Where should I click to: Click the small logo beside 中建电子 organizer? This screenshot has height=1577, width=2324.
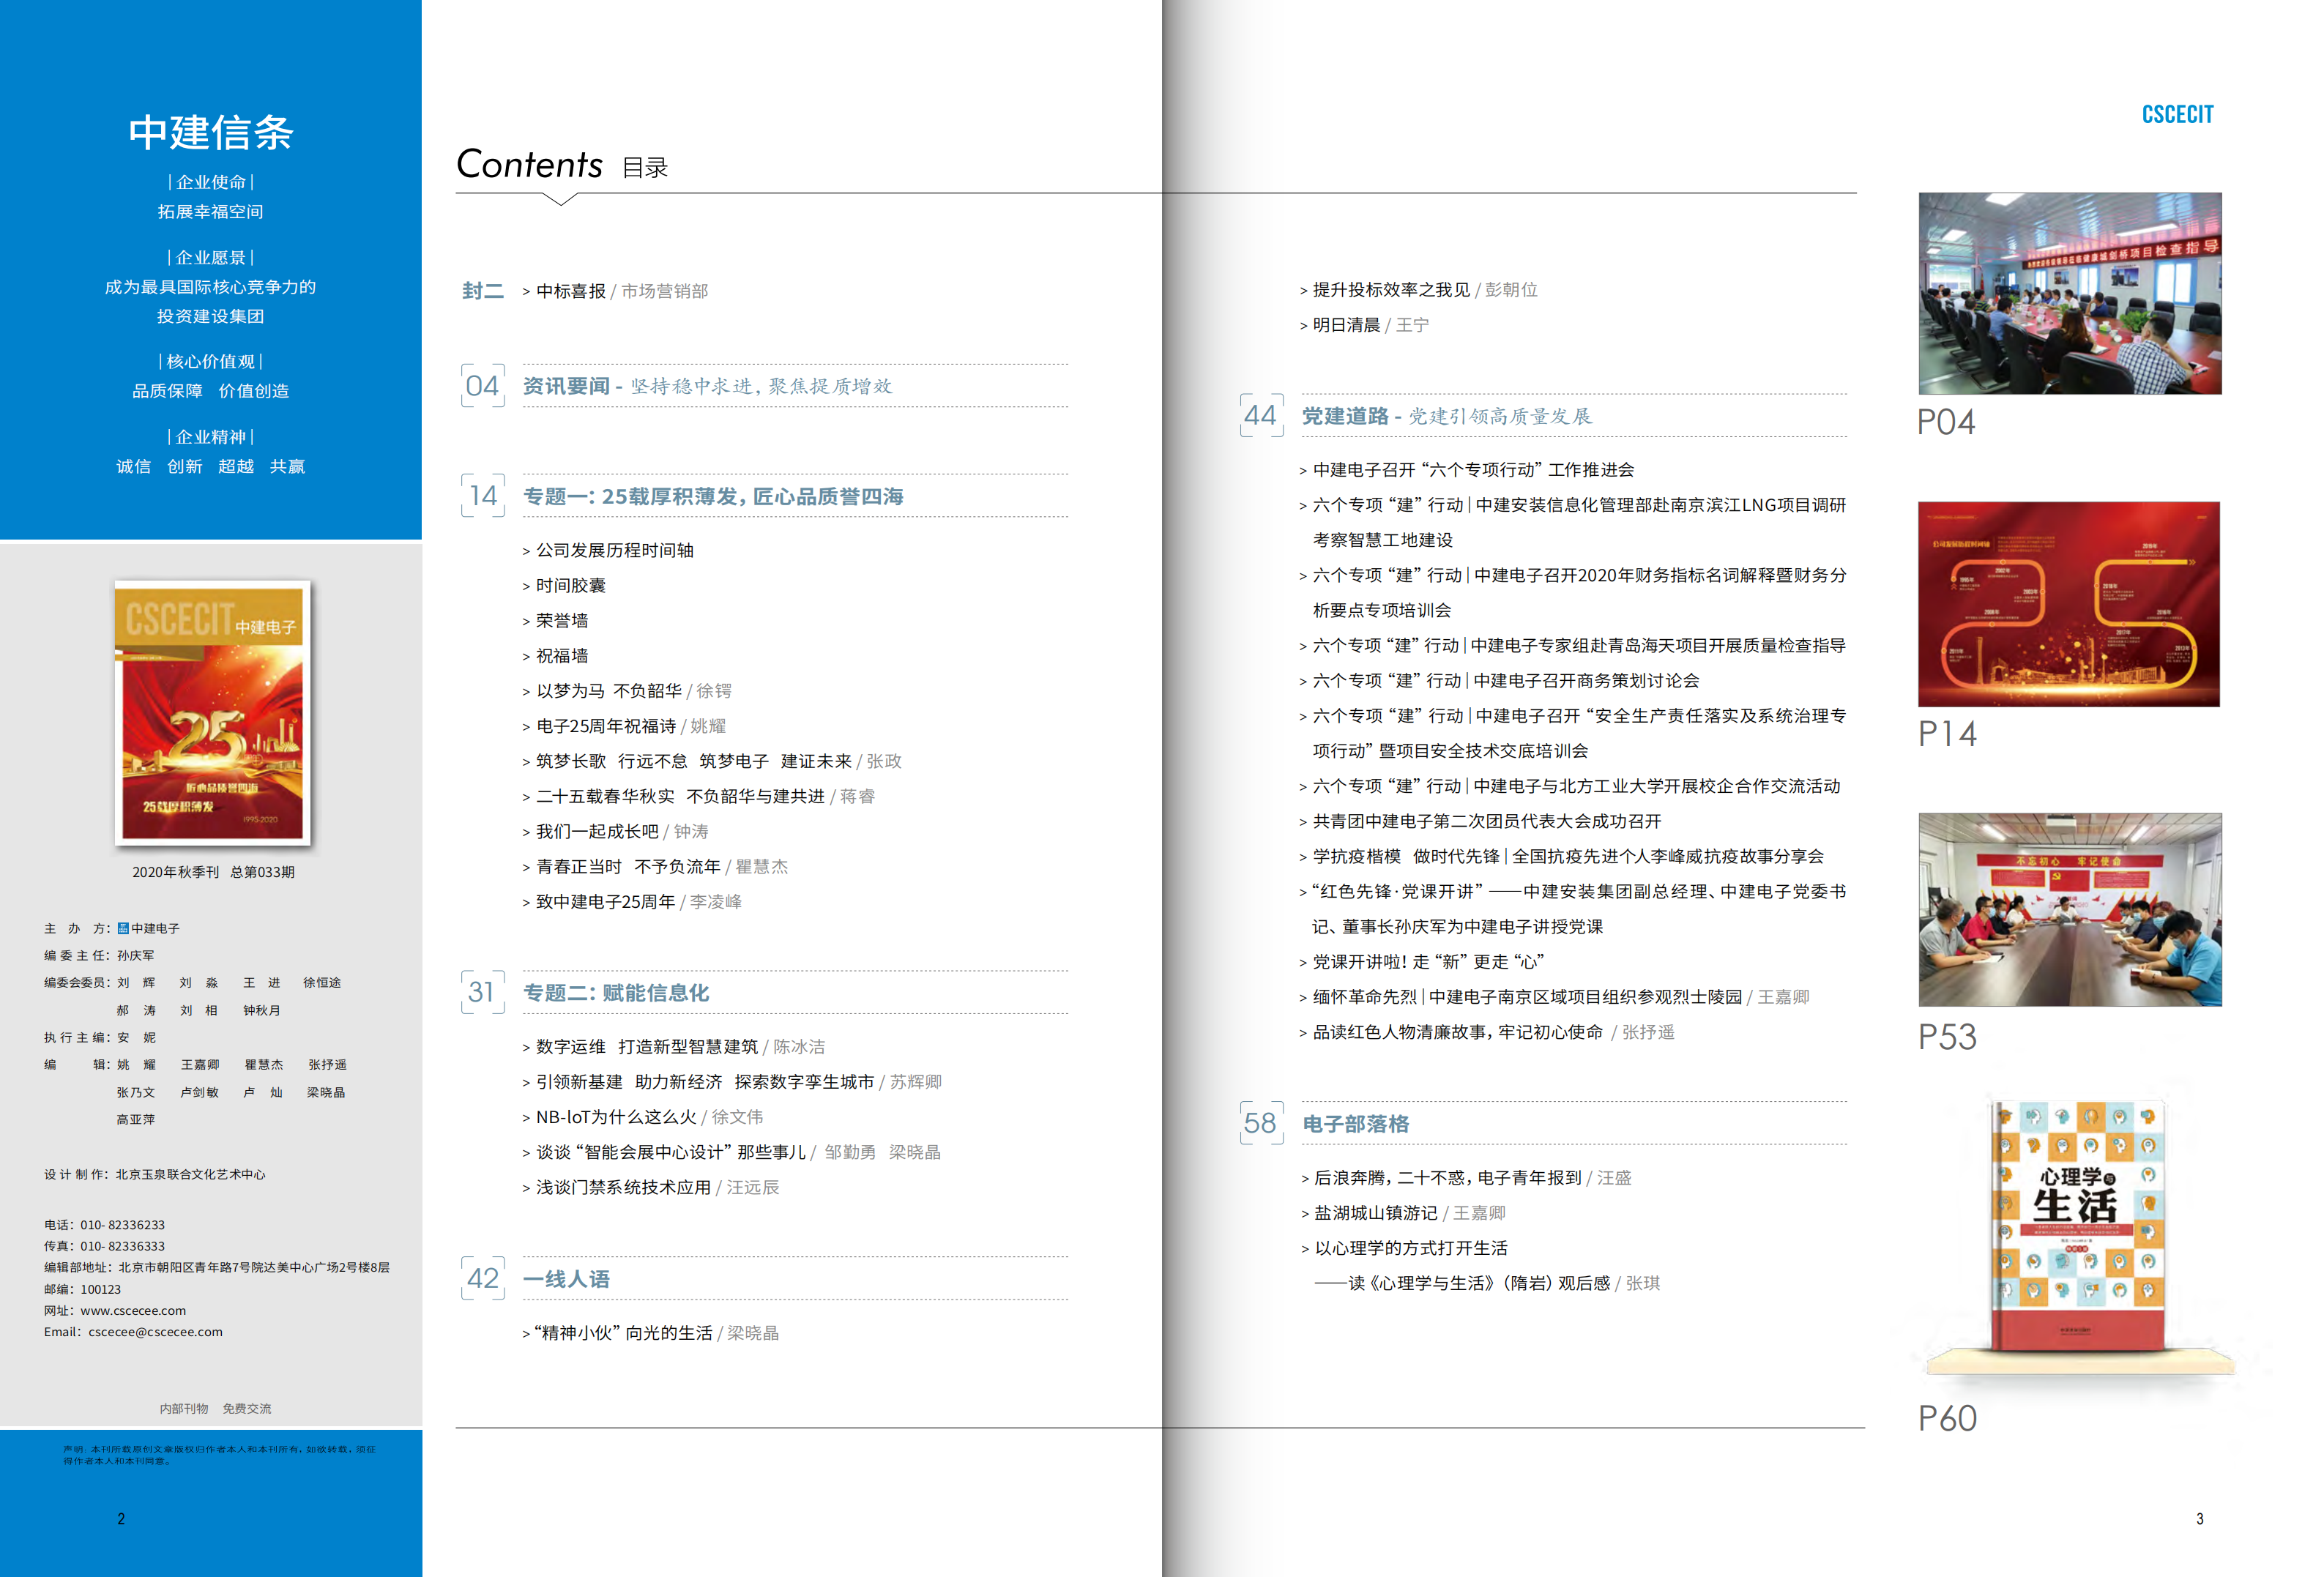click(123, 928)
